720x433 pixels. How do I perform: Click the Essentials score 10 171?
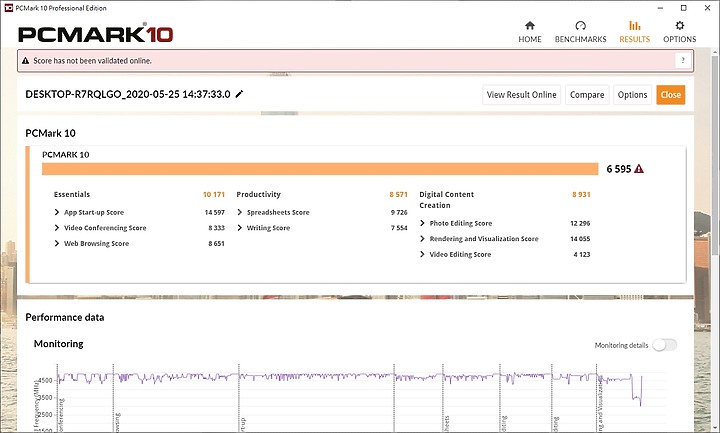214,194
